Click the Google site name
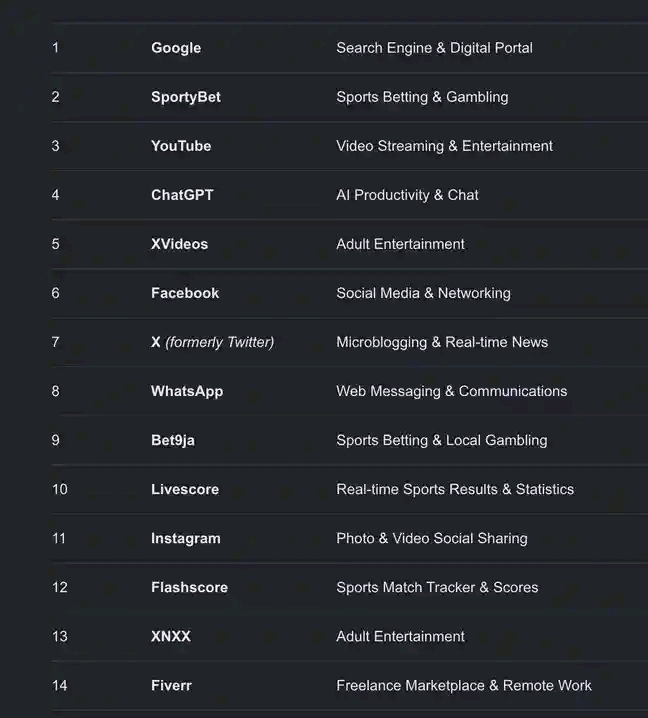Image resolution: width=648 pixels, height=718 pixels. 176,48
